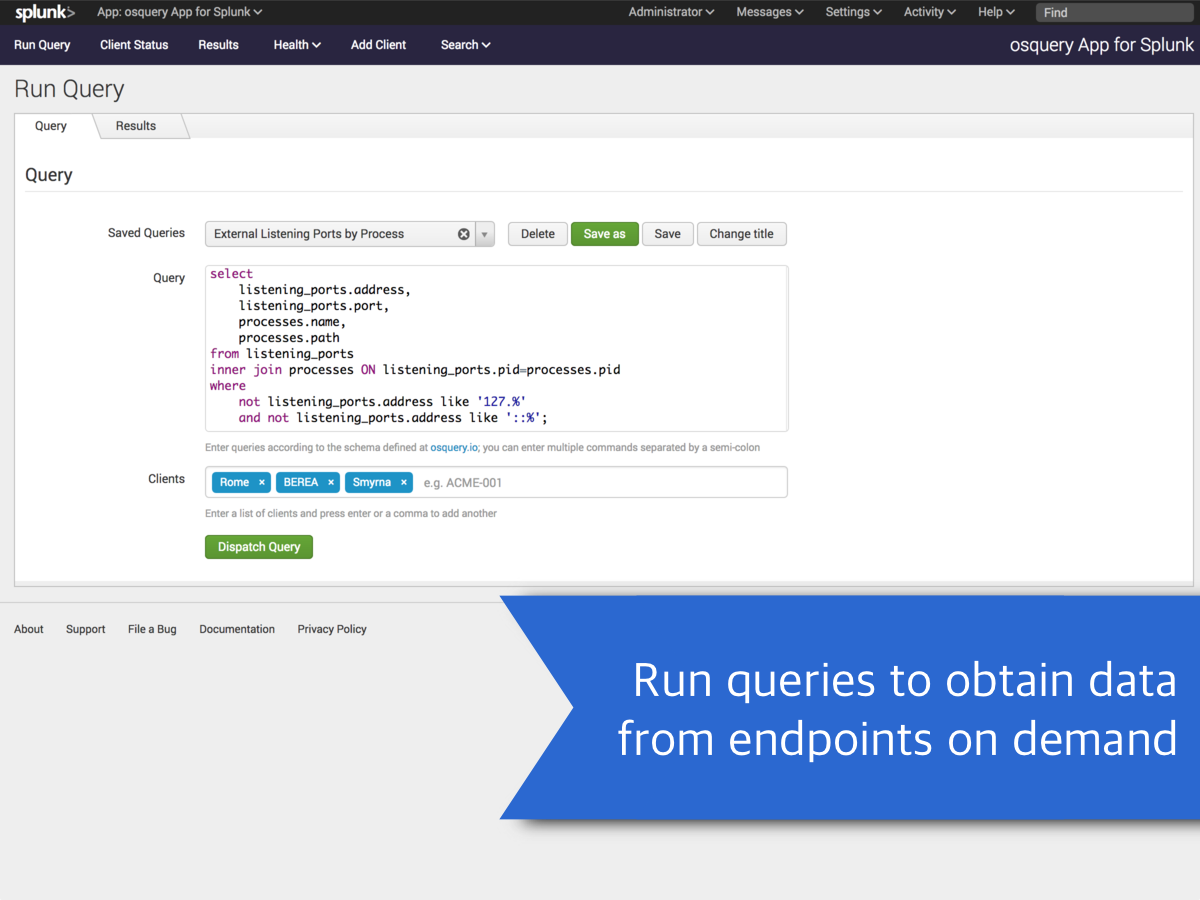Open the osquery.io link
Viewport: 1200px width, 900px height.
[x=454, y=448]
